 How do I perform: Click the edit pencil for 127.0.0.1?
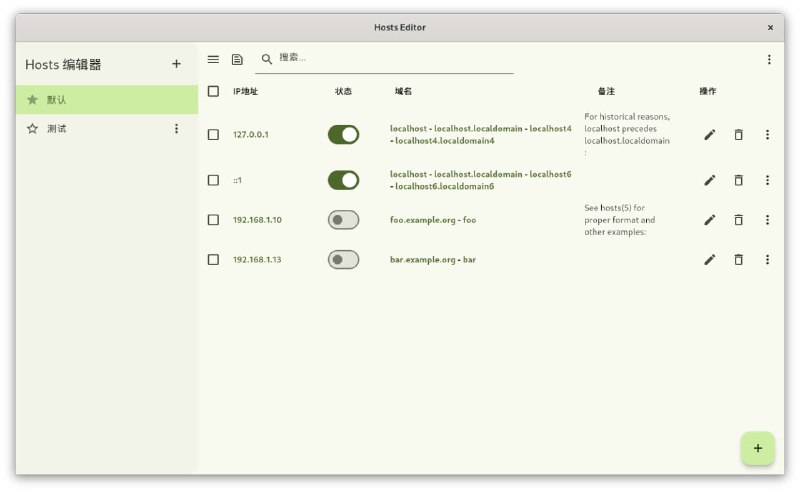coord(710,135)
